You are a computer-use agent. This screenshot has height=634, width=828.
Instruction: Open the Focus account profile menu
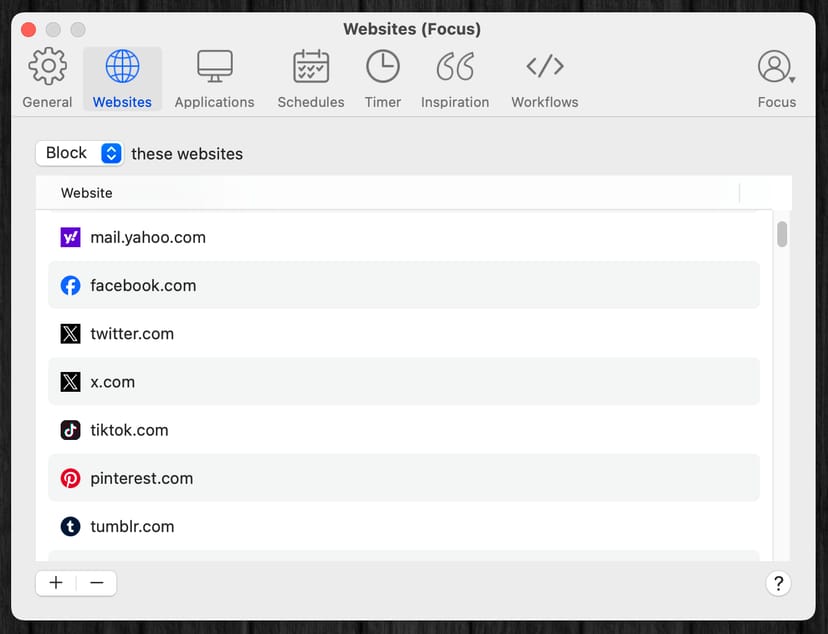(x=776, y=68)
